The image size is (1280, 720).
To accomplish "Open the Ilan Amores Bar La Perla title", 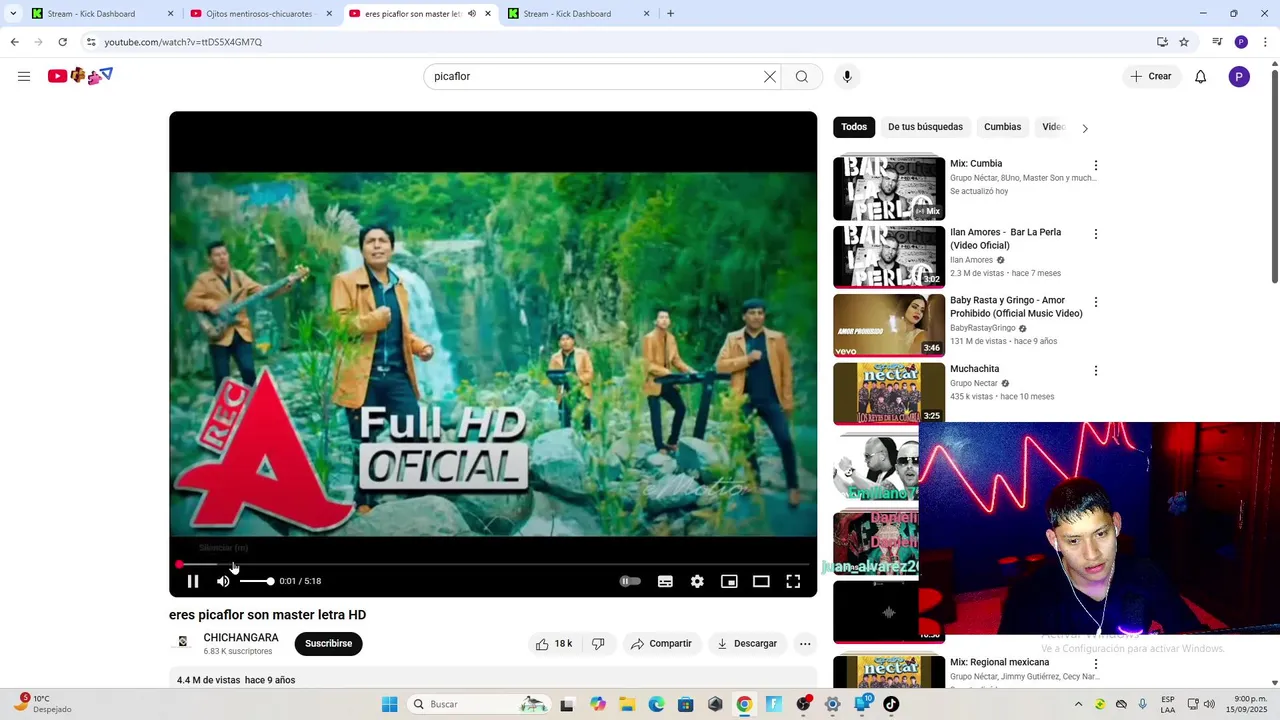I will tap(1005, 239).
